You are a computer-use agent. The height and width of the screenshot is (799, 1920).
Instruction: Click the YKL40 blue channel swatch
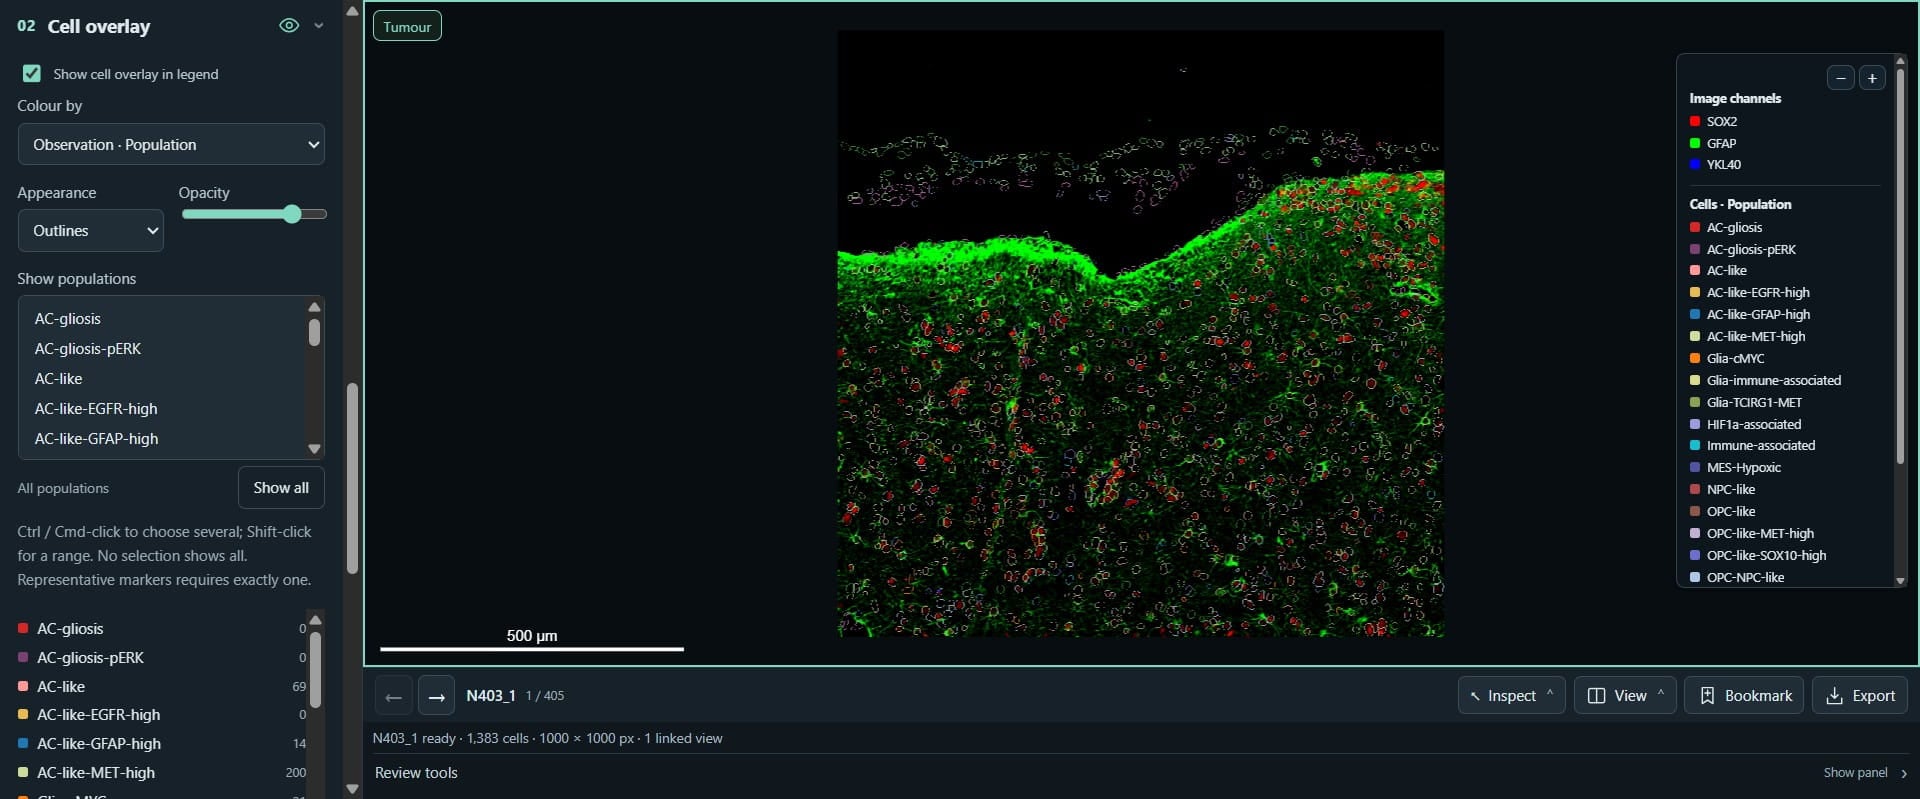point(1695,165)
